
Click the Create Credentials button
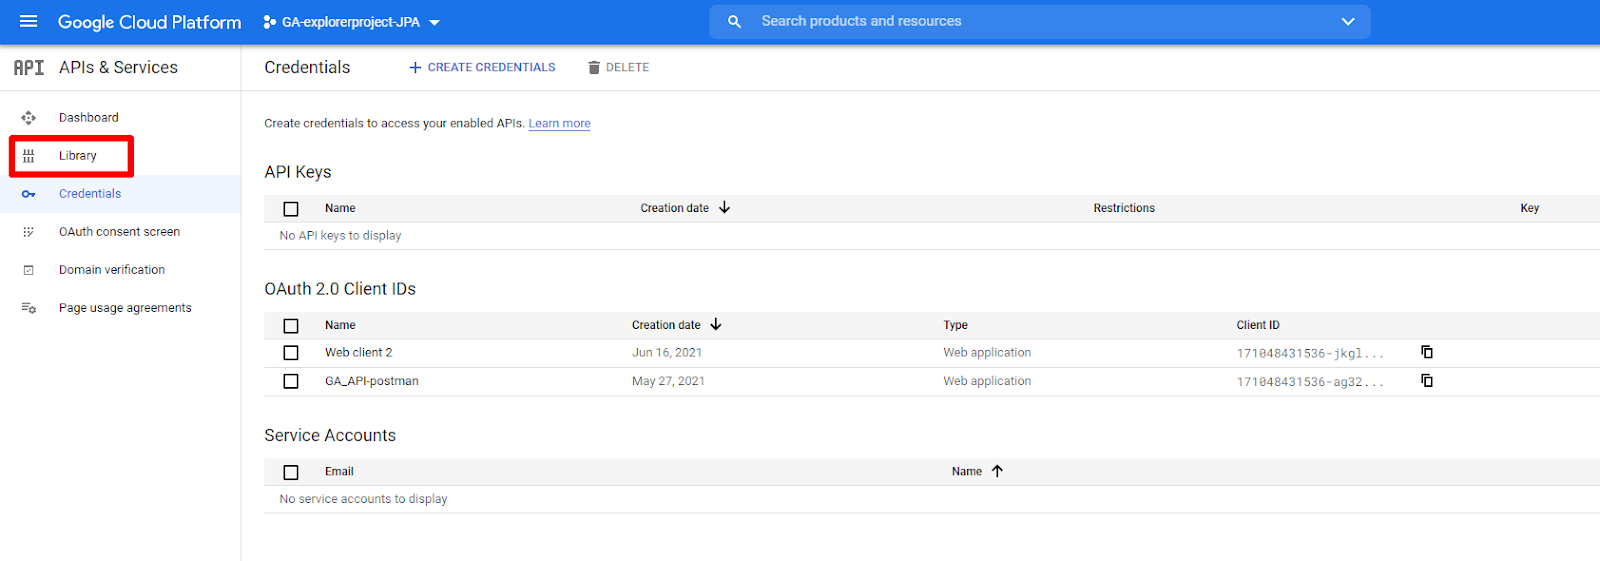pos(482,67)
